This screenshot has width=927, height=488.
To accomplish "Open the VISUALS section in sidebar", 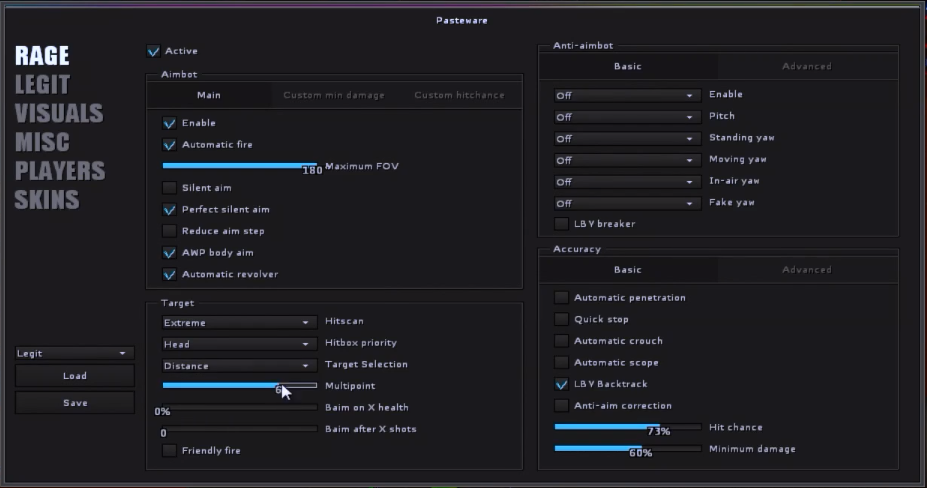I will [58, 113].
